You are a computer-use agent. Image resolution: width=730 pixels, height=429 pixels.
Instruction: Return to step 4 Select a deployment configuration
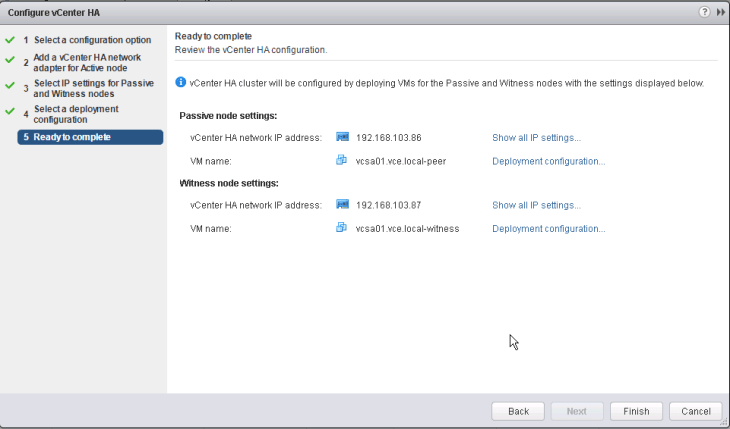coord(76,114)
